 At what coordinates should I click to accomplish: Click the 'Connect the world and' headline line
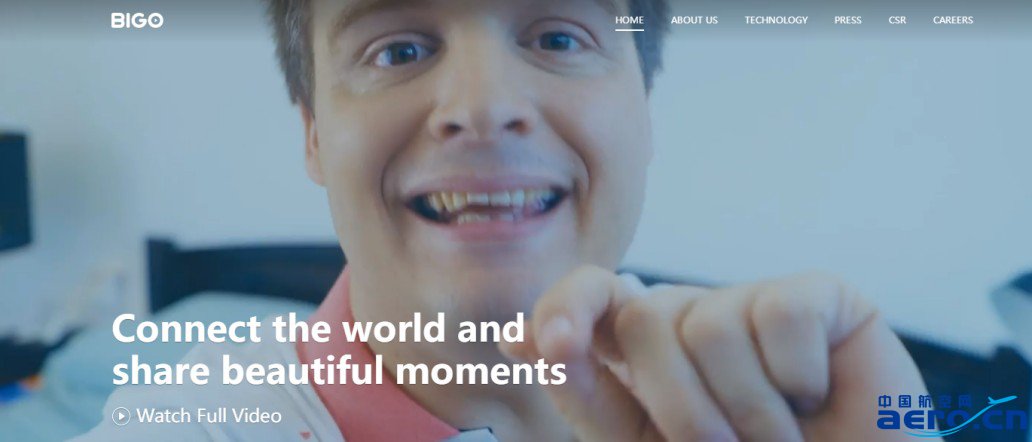(x=319, y=327)
